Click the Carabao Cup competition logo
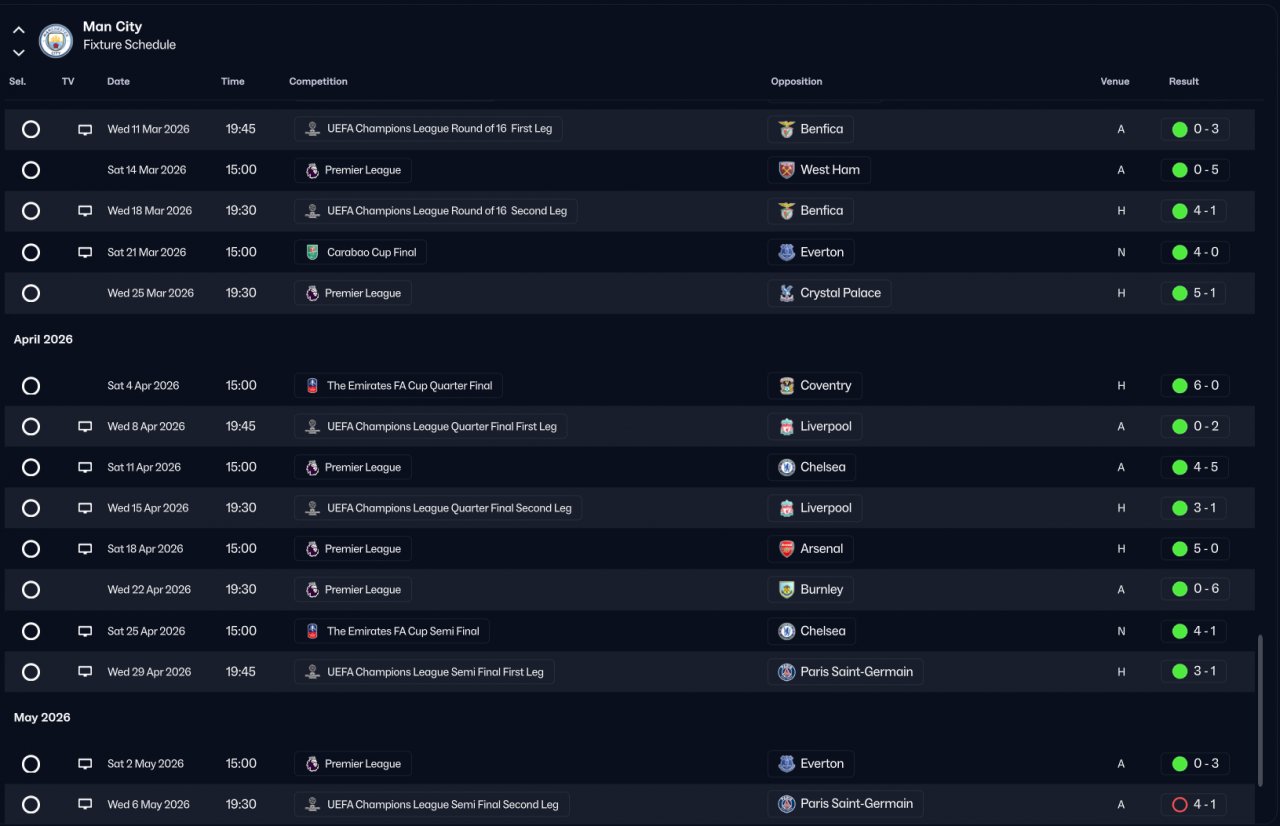The image size is (1280, 826). 313,252
